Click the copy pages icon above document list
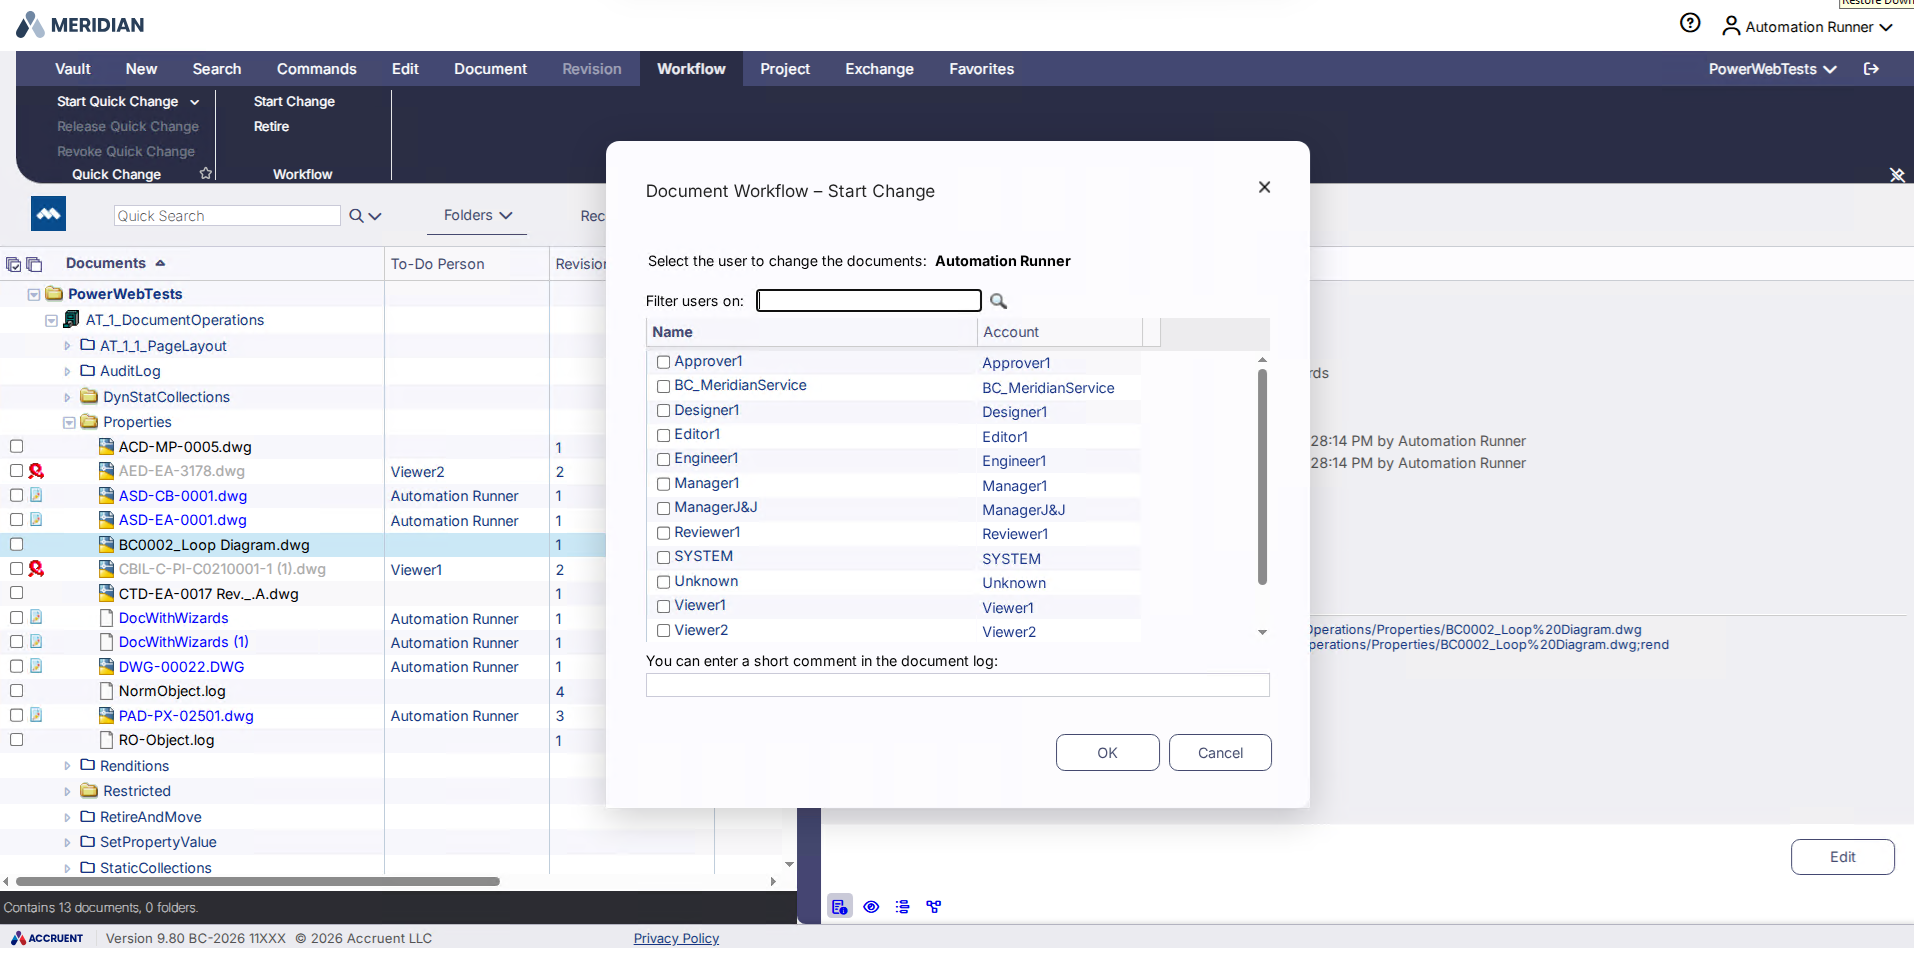This screenshot has height=953, width=1918. pos(34,265)
